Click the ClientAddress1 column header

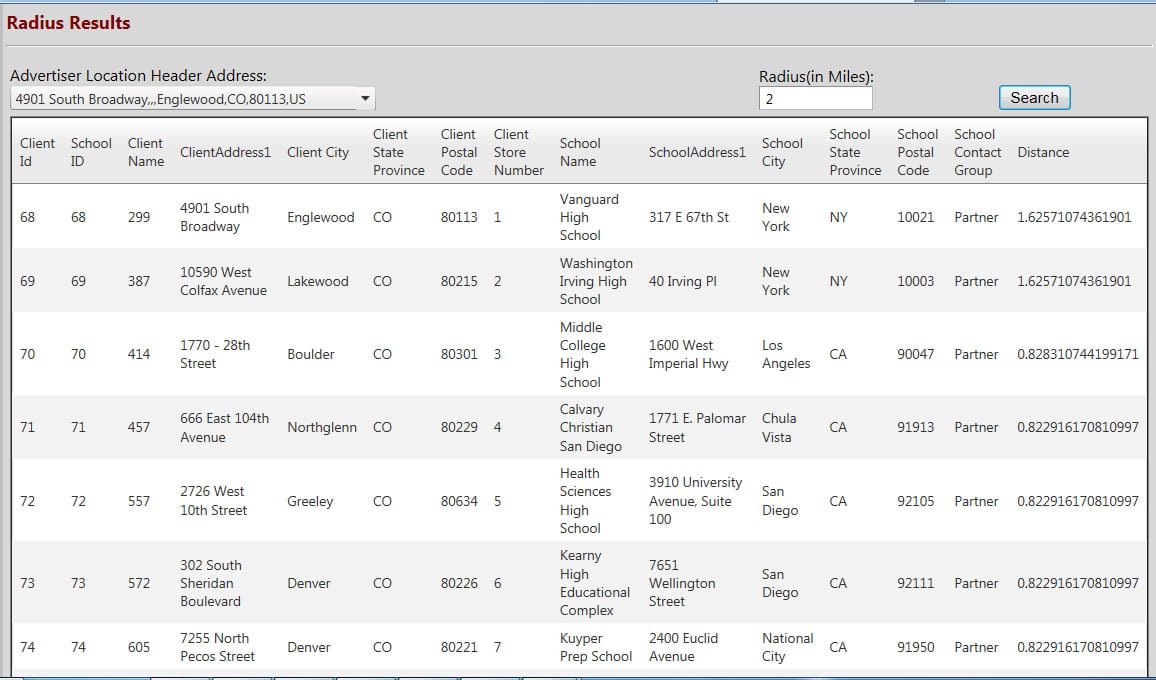pyautogui.click(x=226, y=152)
